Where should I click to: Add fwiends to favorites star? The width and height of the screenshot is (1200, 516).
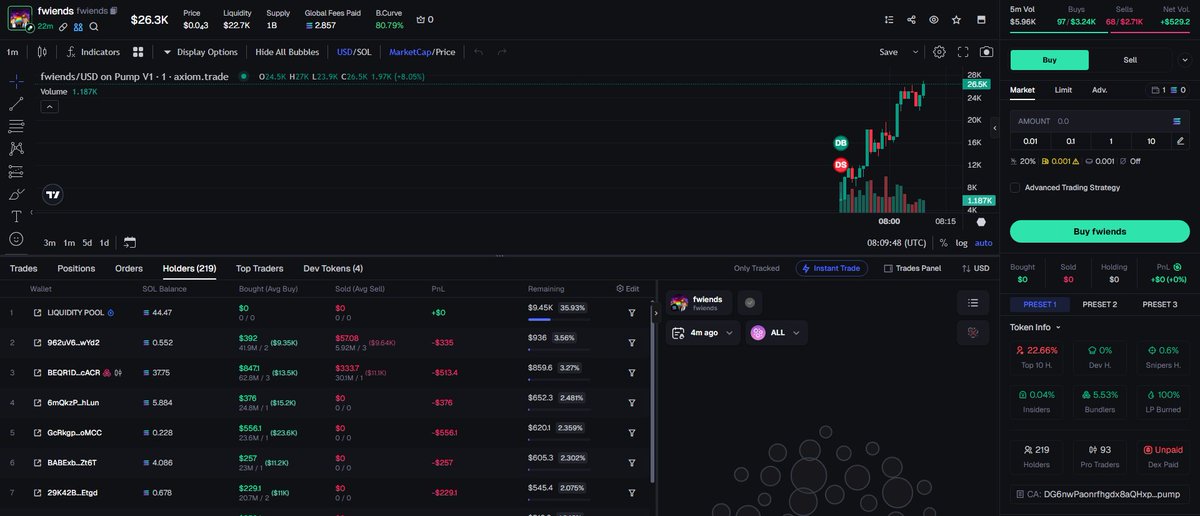[957, 19]
